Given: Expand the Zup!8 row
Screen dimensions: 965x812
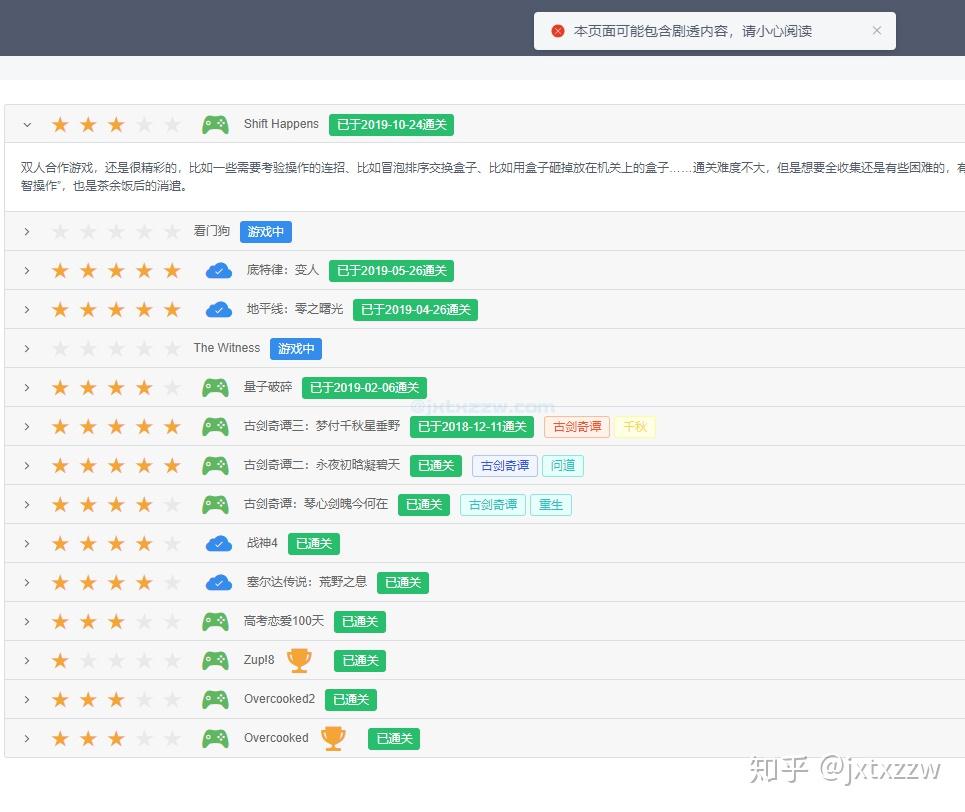Looking at the screenshot, I should pos(27,661).
